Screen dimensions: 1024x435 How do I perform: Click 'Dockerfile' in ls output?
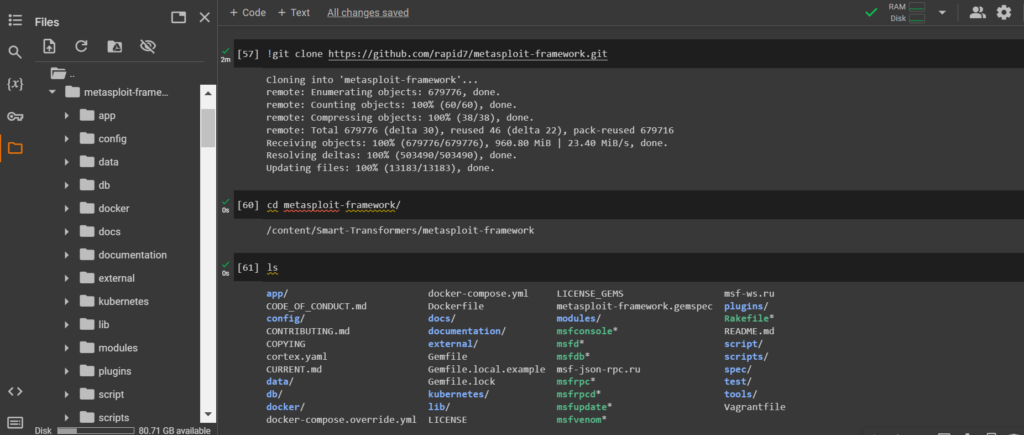tap(456, 306)
